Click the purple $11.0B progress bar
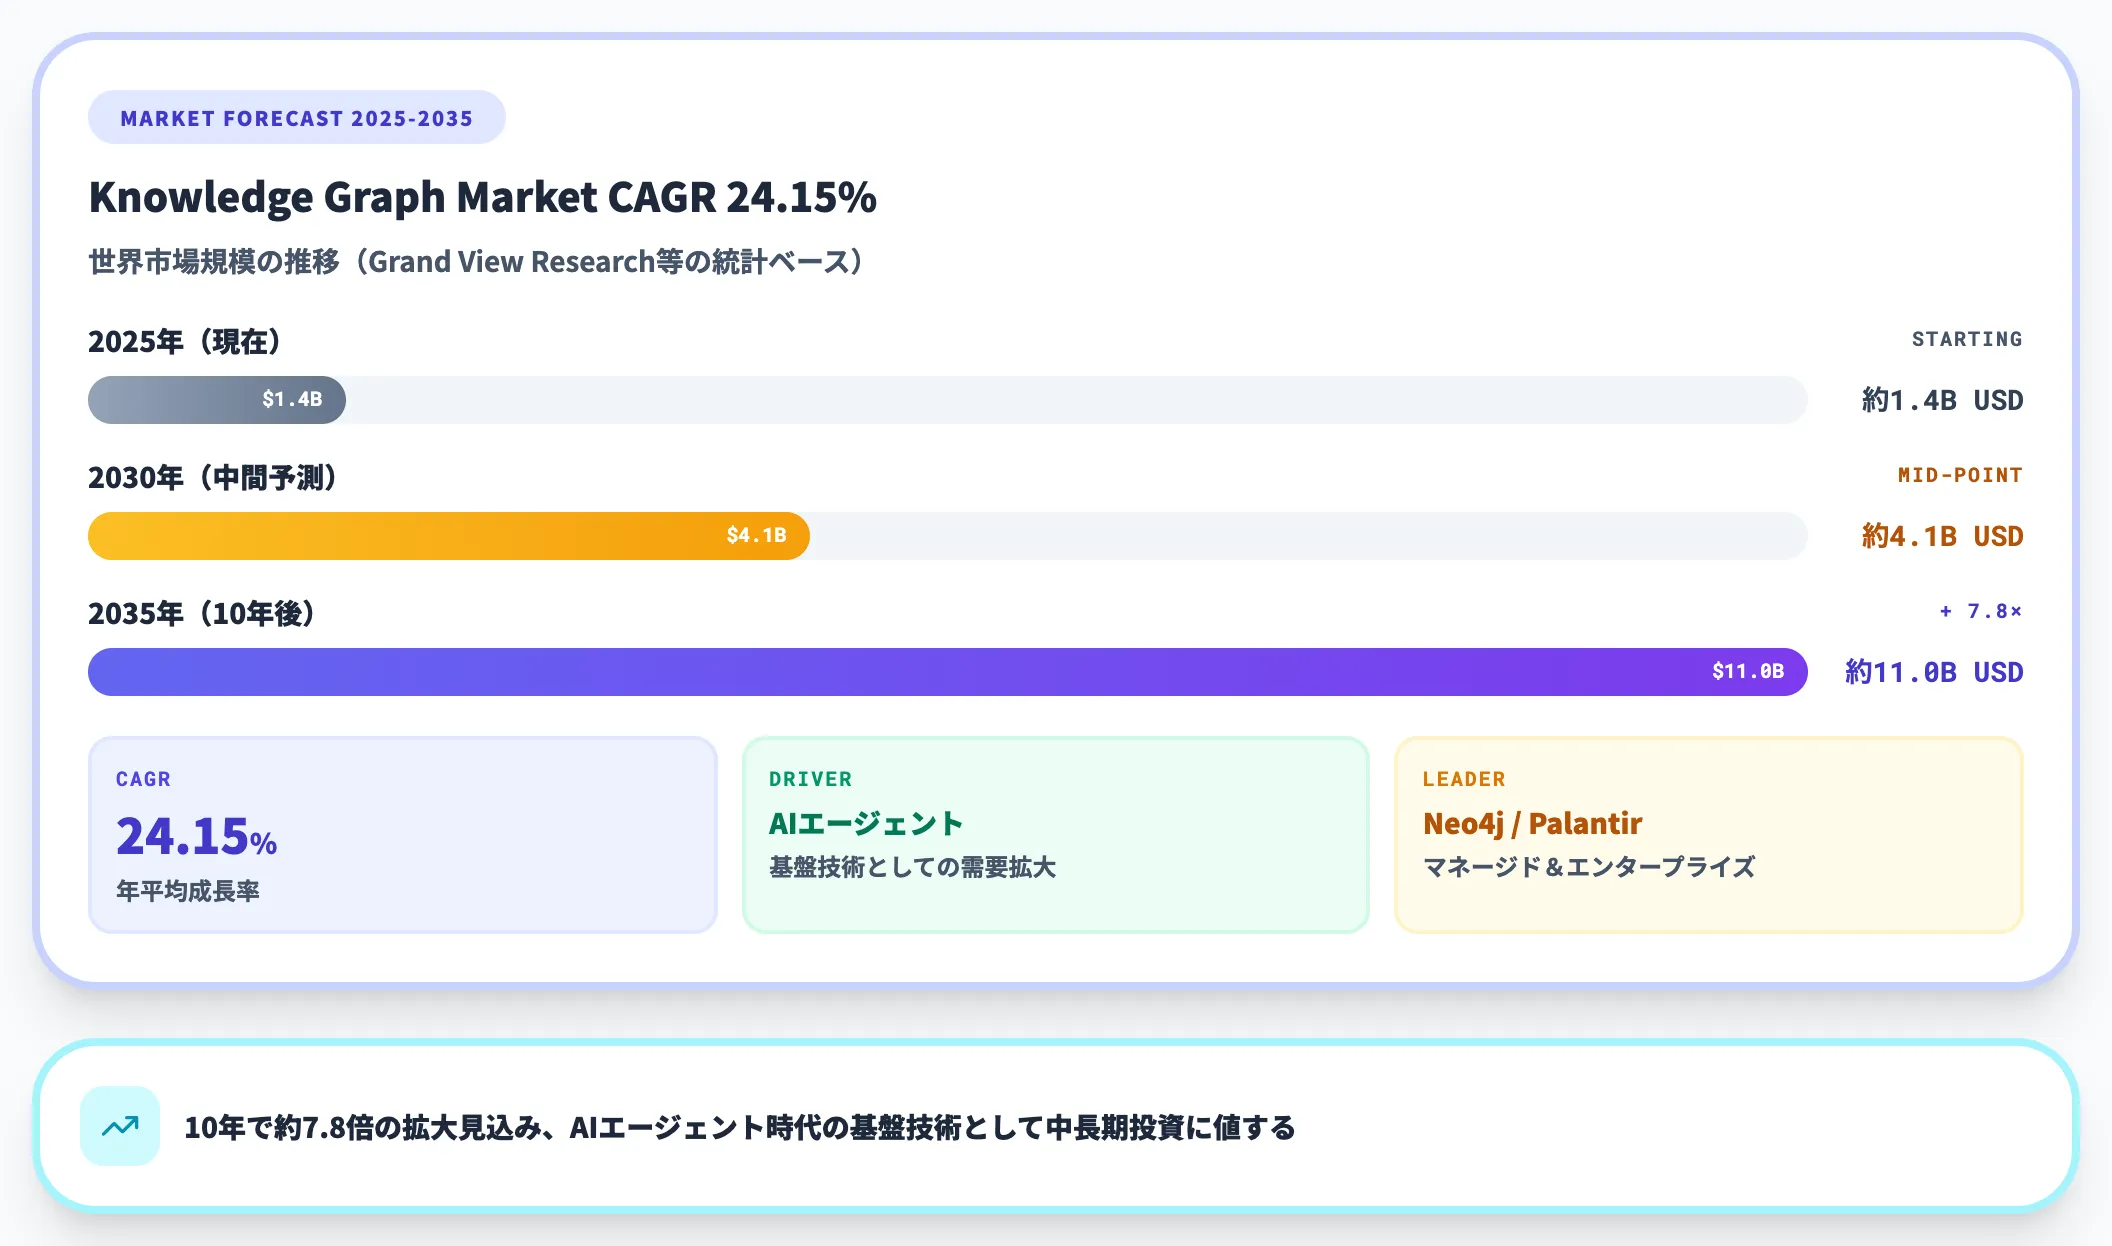 [946, 672]
